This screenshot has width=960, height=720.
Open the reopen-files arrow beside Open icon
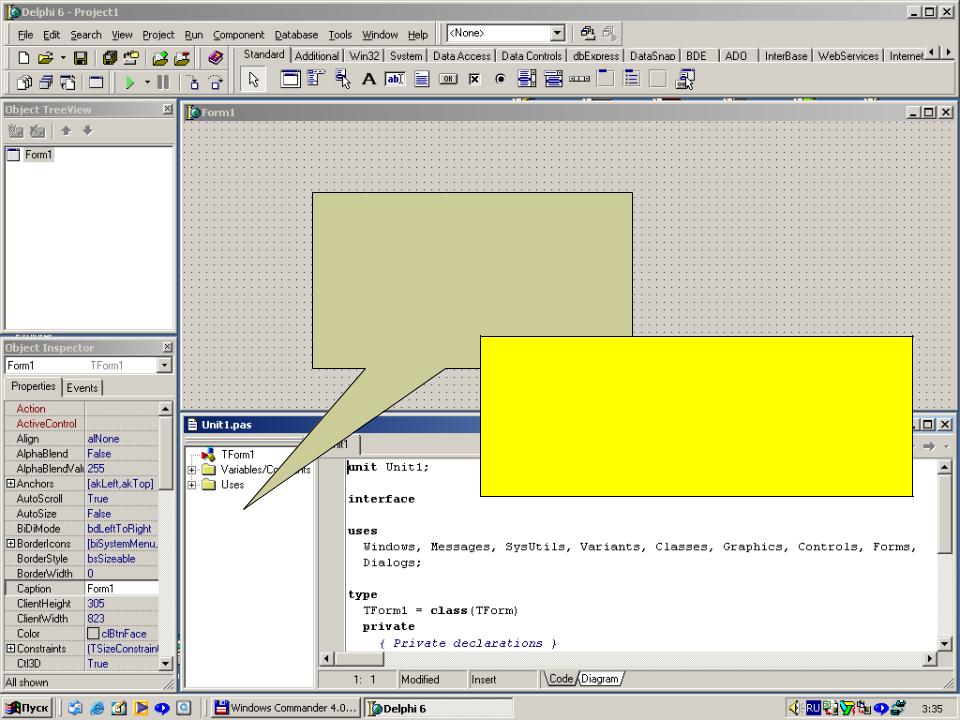(x=62, y=58)
